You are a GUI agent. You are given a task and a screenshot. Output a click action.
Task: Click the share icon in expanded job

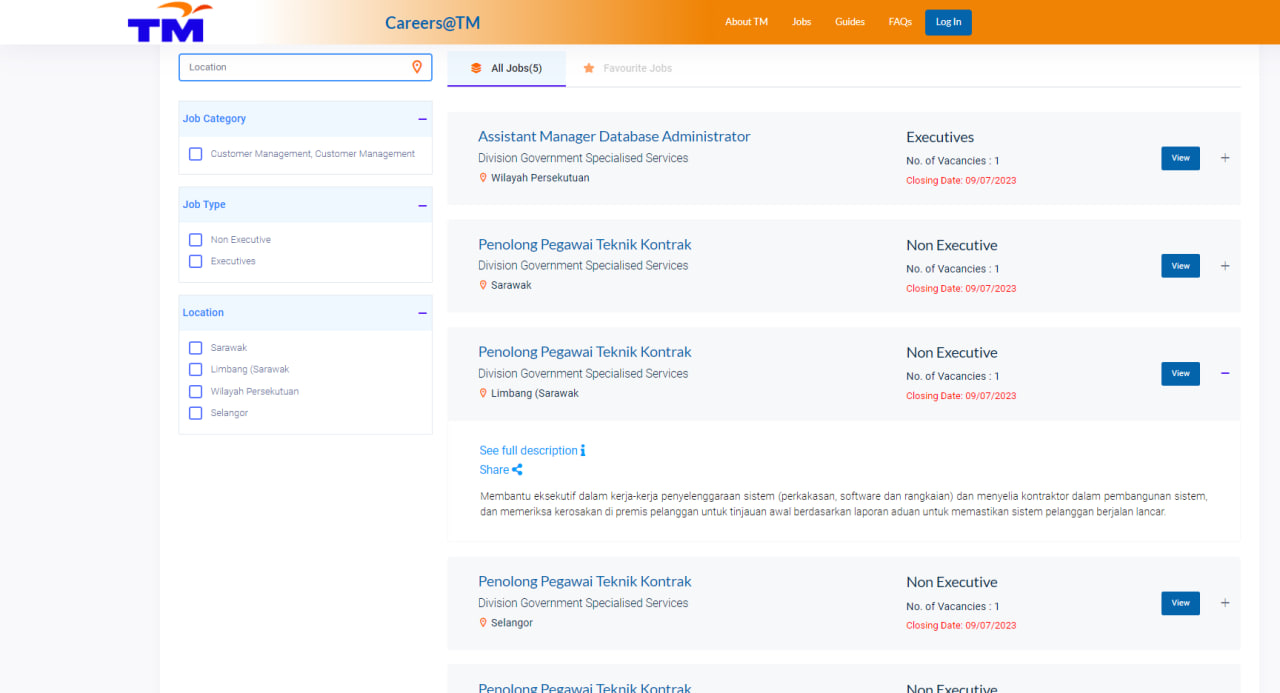click(x=517, y=469)
